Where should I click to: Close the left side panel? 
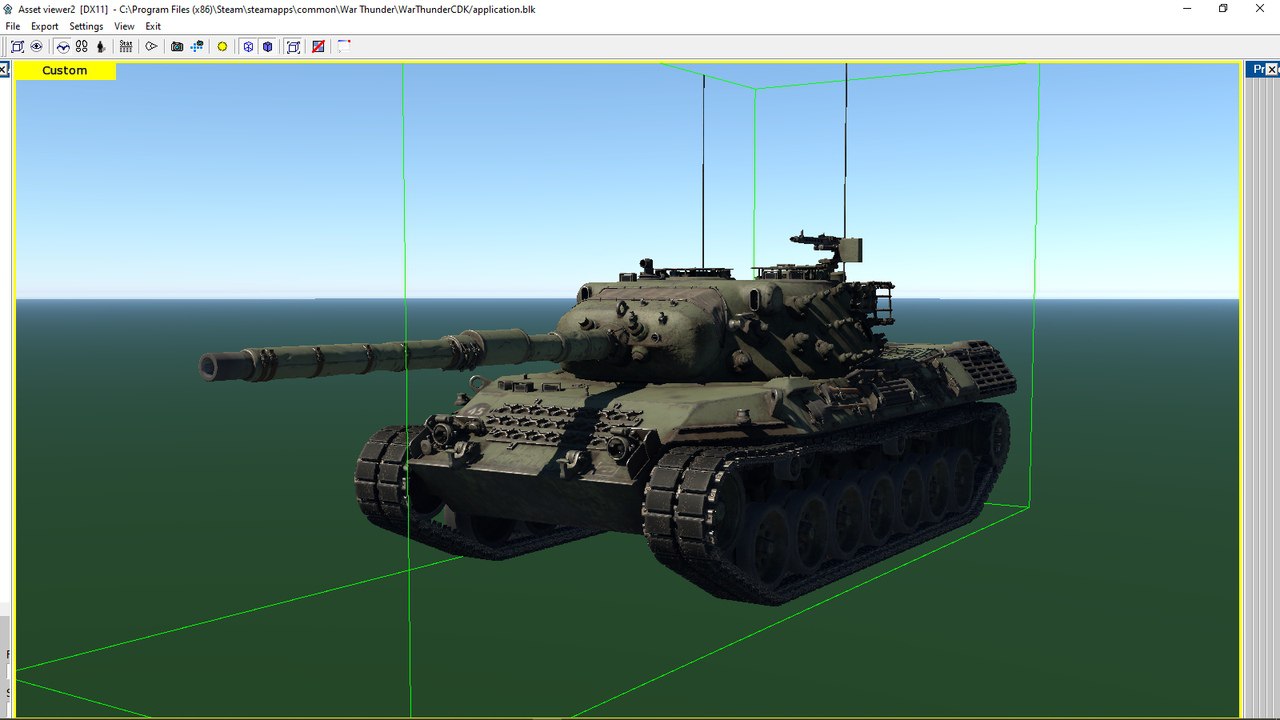point(3,70)
